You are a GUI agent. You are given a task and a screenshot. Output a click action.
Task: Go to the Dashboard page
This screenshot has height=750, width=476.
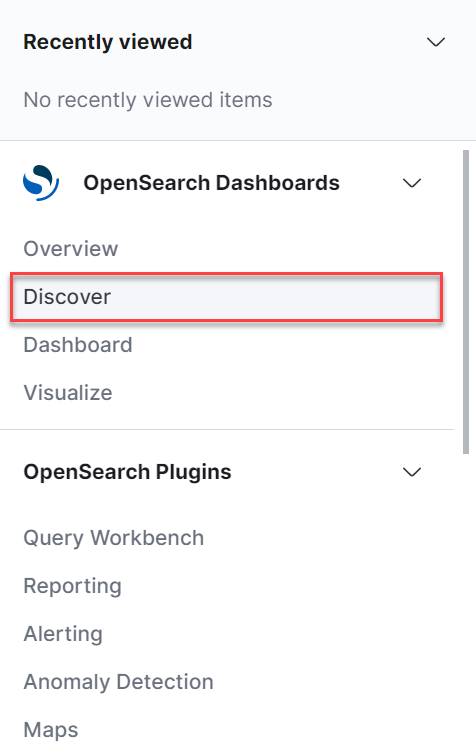pos(78,345)
